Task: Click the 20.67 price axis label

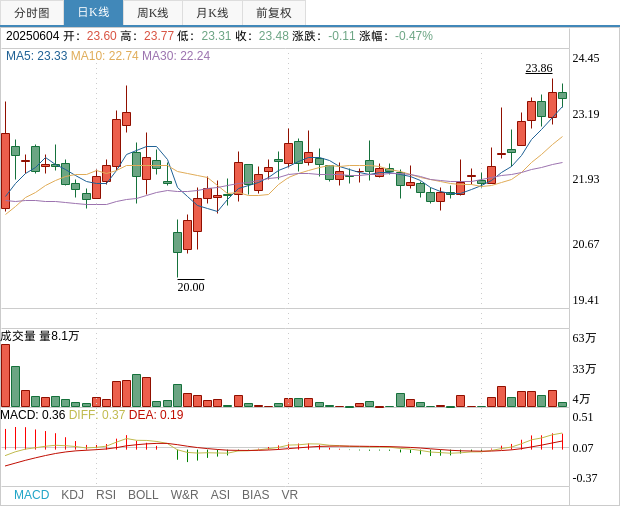Action: (x=586, y=244)
